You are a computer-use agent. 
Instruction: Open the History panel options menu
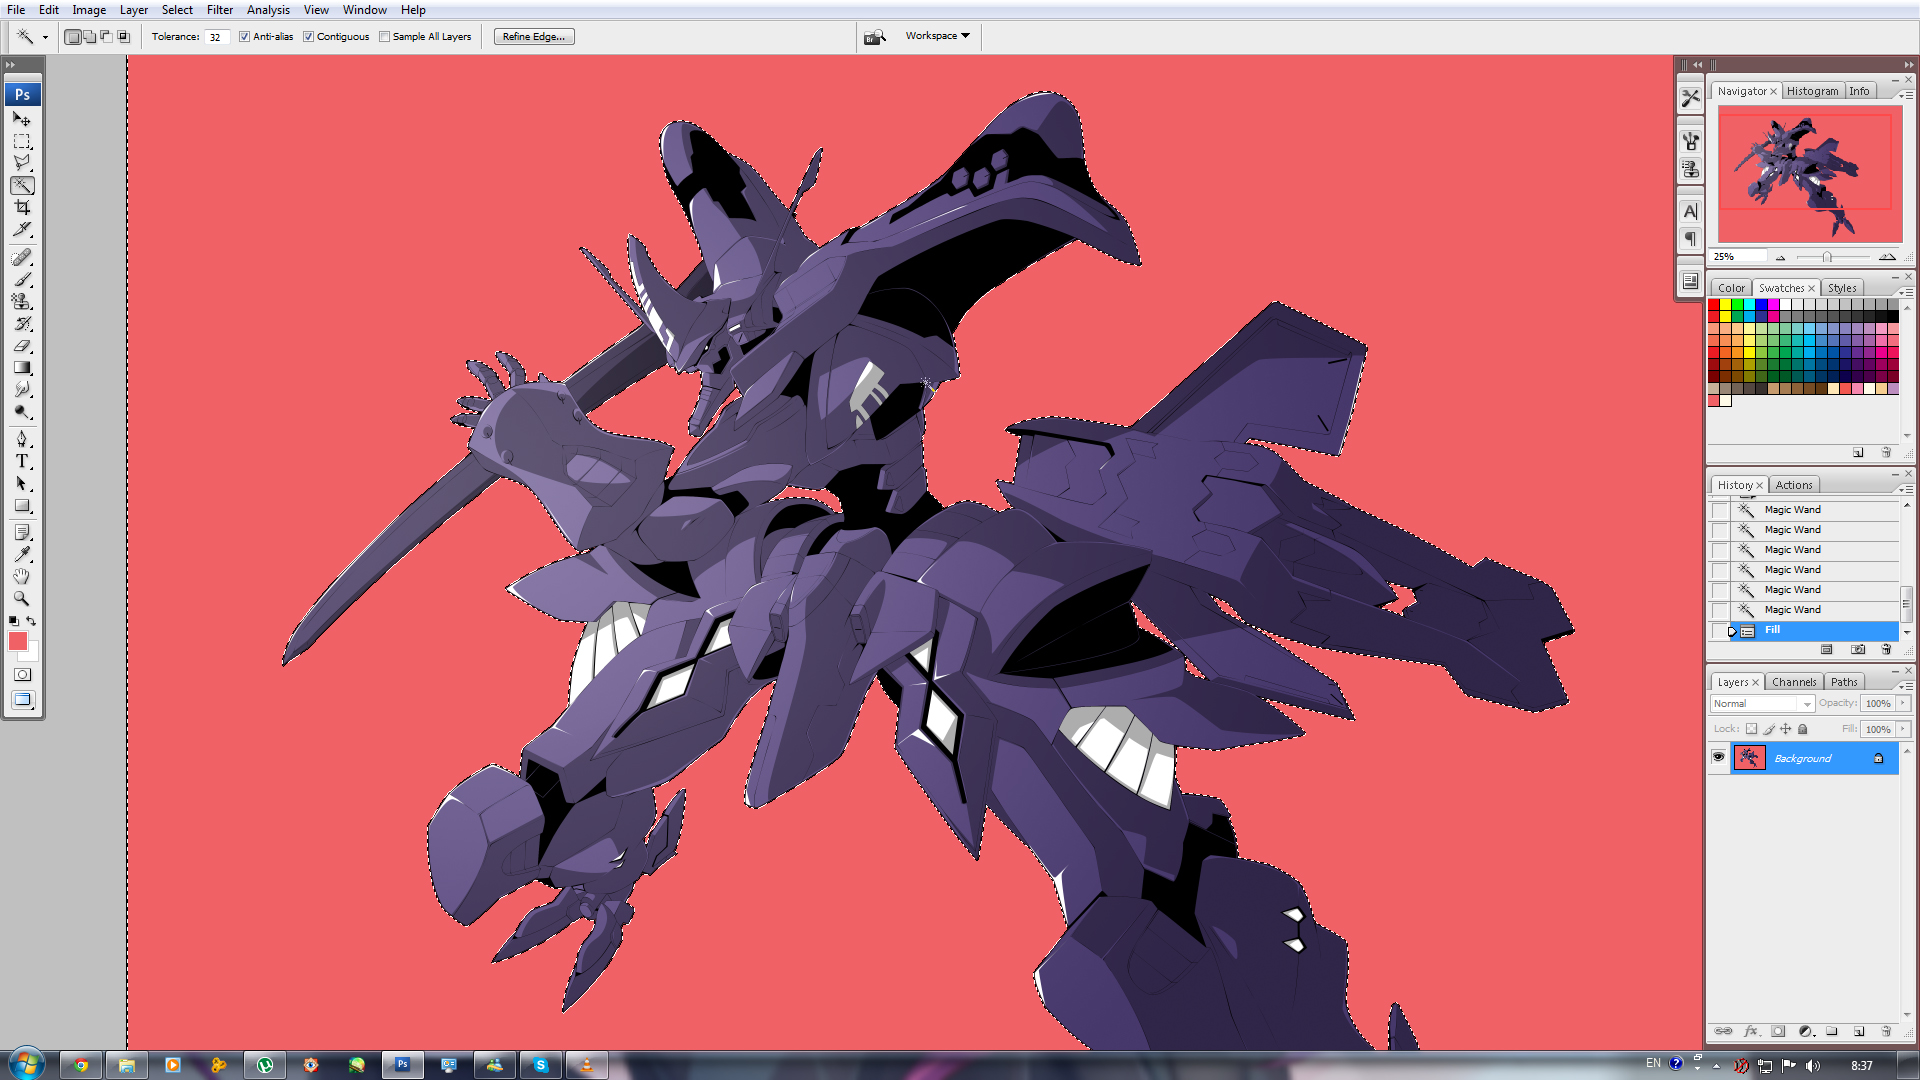point(1905,489)
